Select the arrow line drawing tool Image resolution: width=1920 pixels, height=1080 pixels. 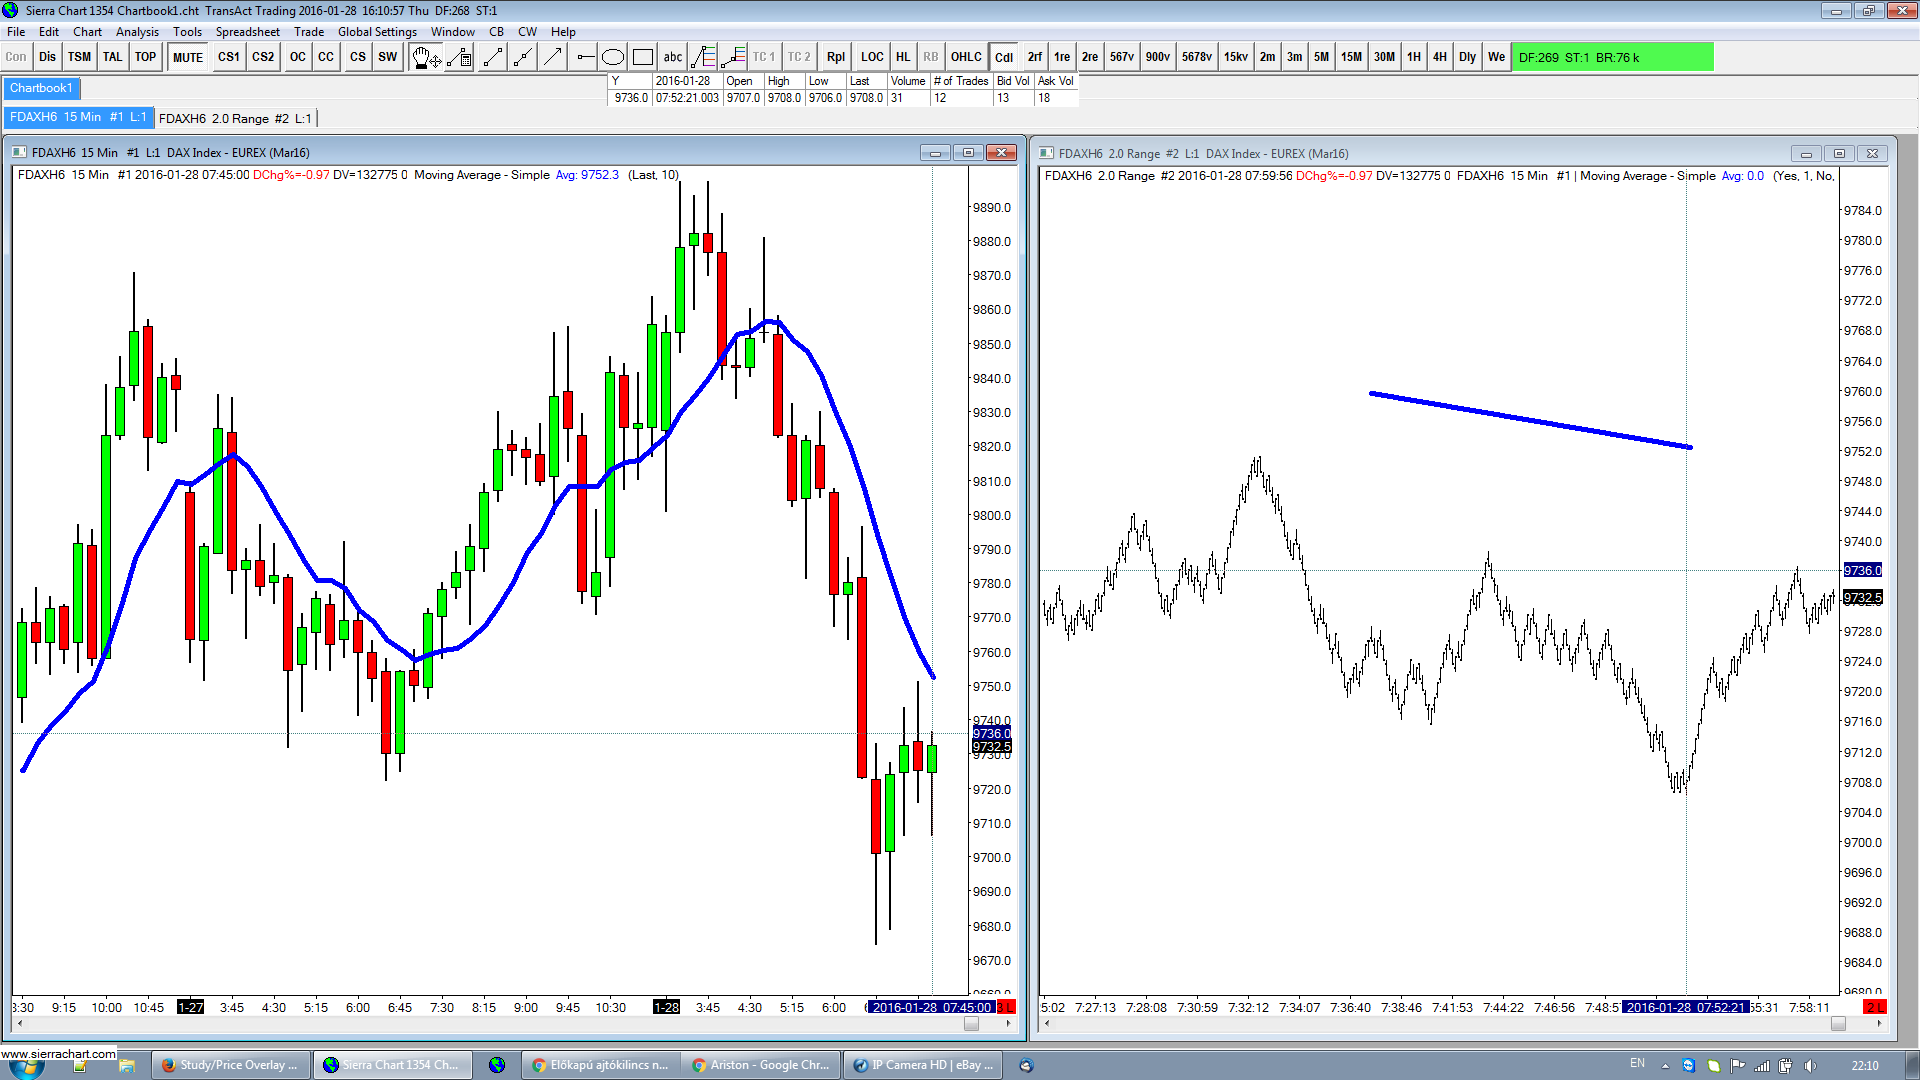pos(553,57)
